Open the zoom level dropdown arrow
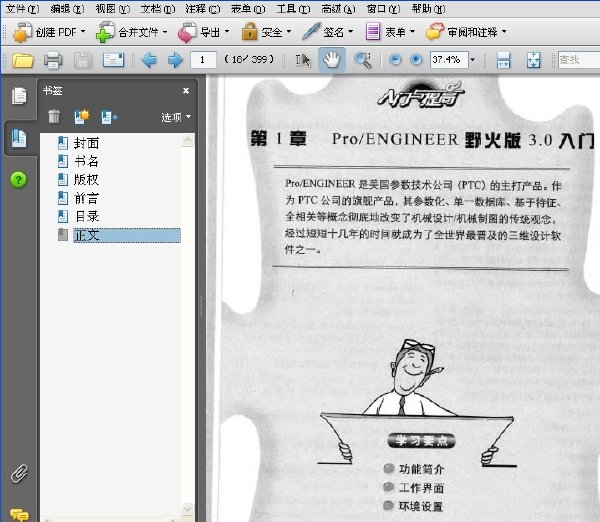The height and width of the screenshot is (522, 600). pos(473,60)
